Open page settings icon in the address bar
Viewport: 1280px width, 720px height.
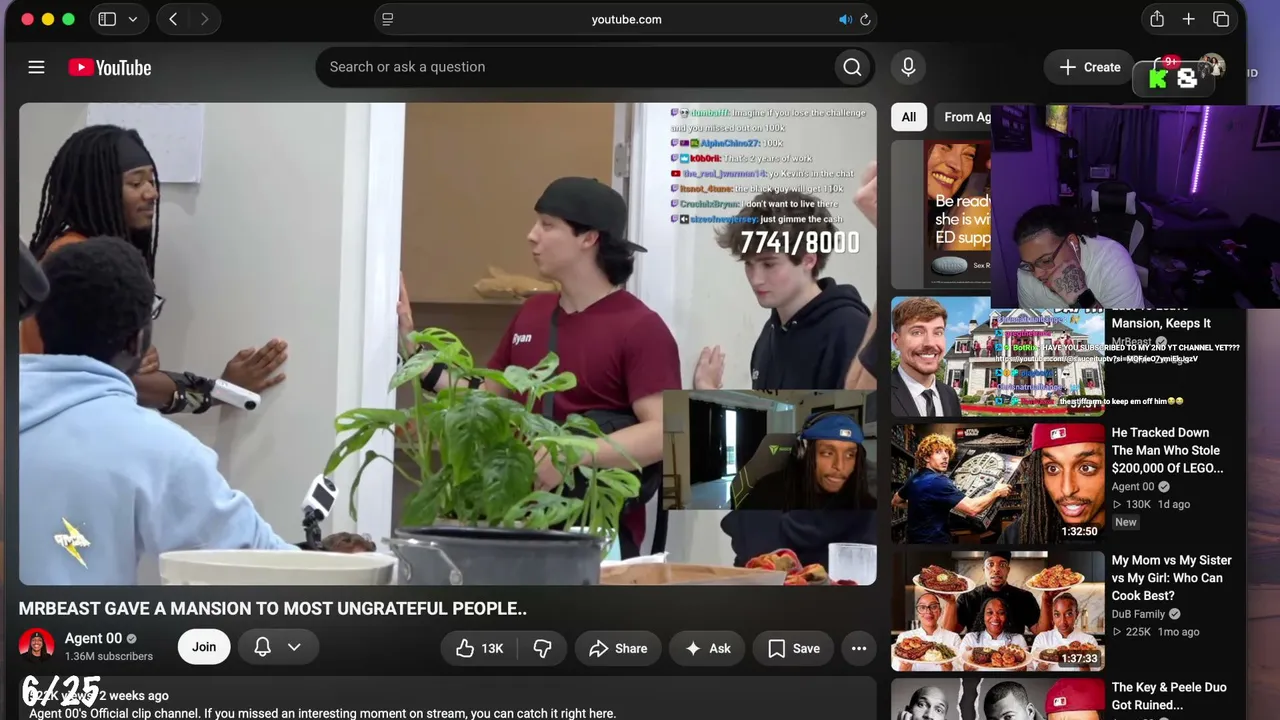pos(388,19)
